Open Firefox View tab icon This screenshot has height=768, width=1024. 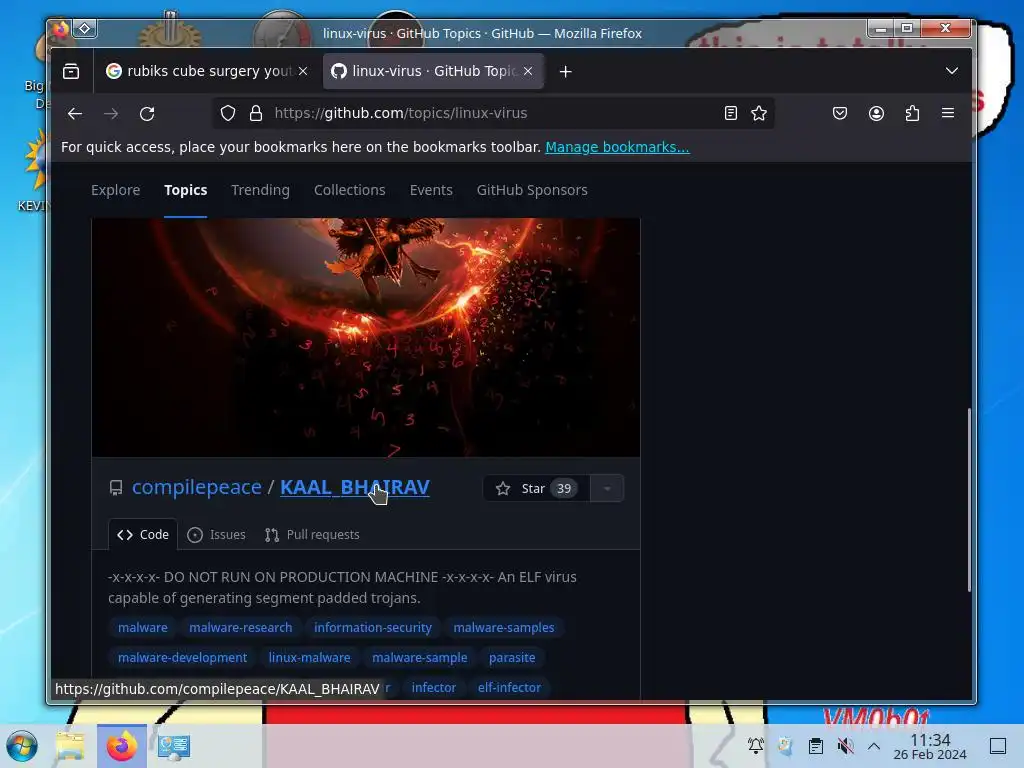coord(71,71)
